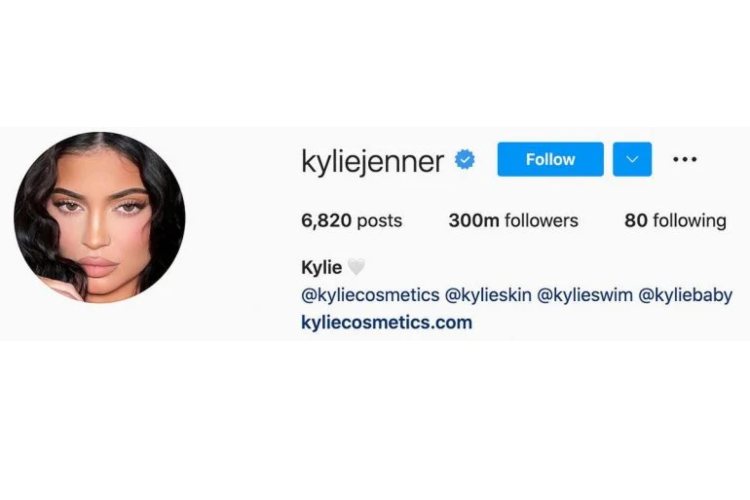View the 6,820 posts count
750x500 pixels.
click(352, 221)
